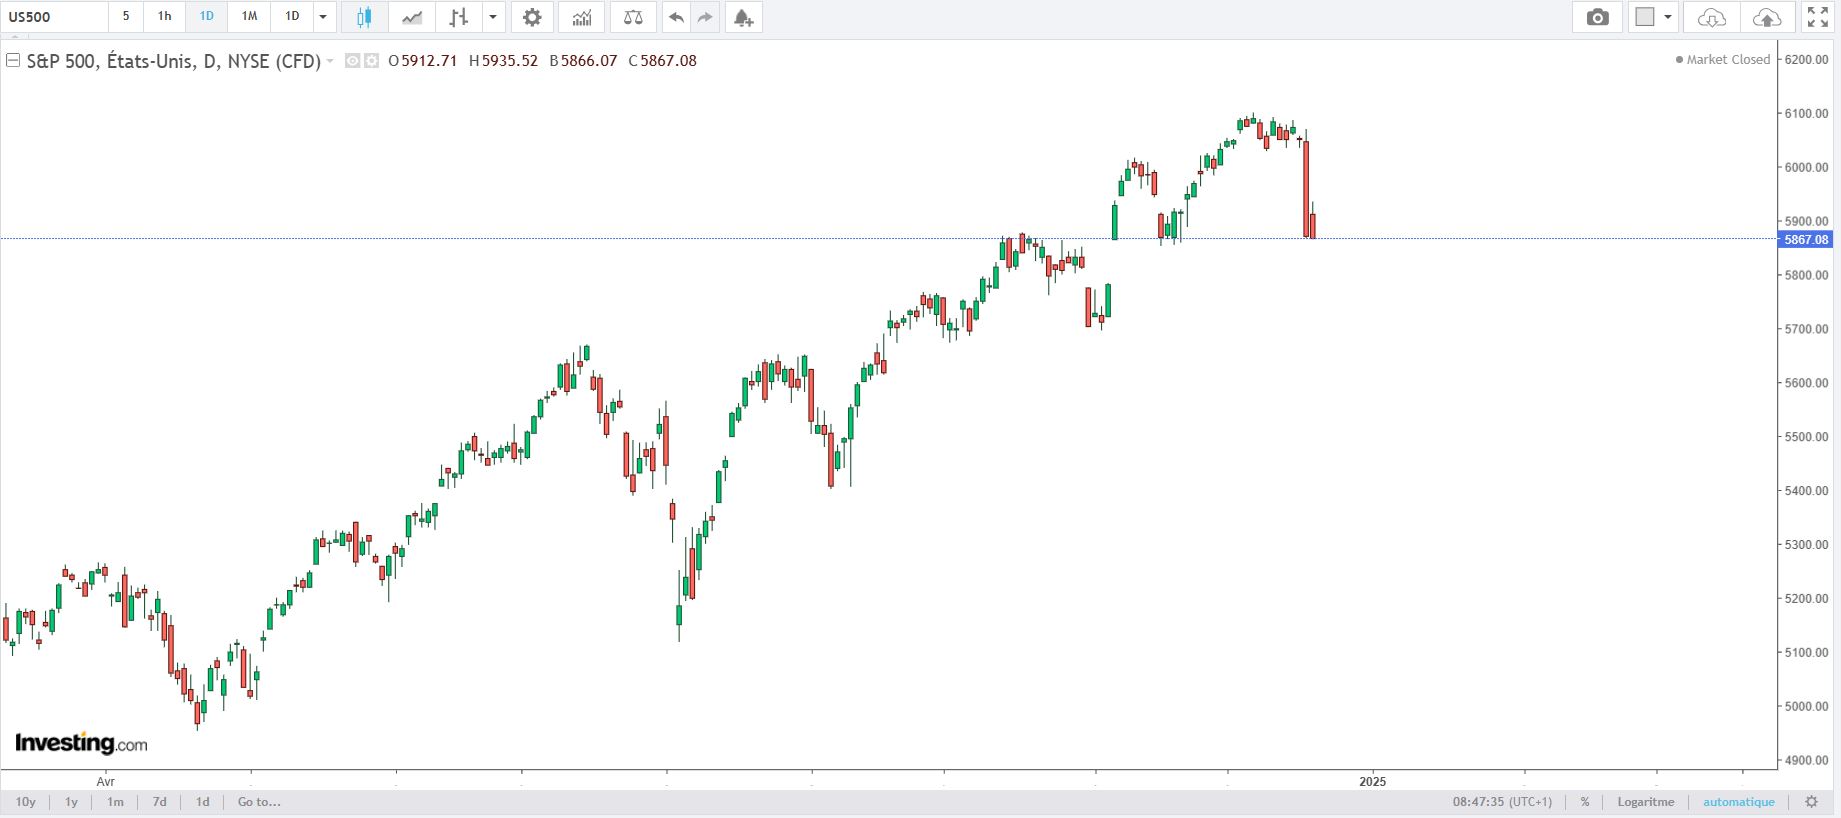Open the indicators menu icon

581,17
